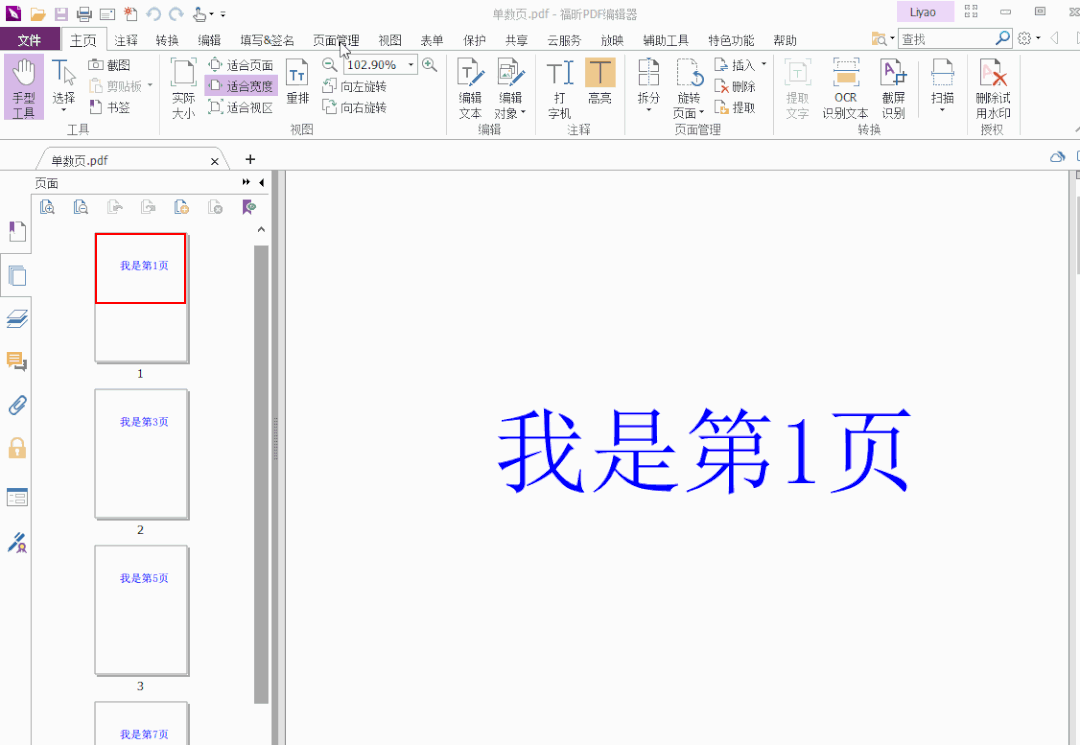The height and width of the screenshot is (745, 1080).
Task: Click the Redo arrow icon
Action: (x=176, y=14)
